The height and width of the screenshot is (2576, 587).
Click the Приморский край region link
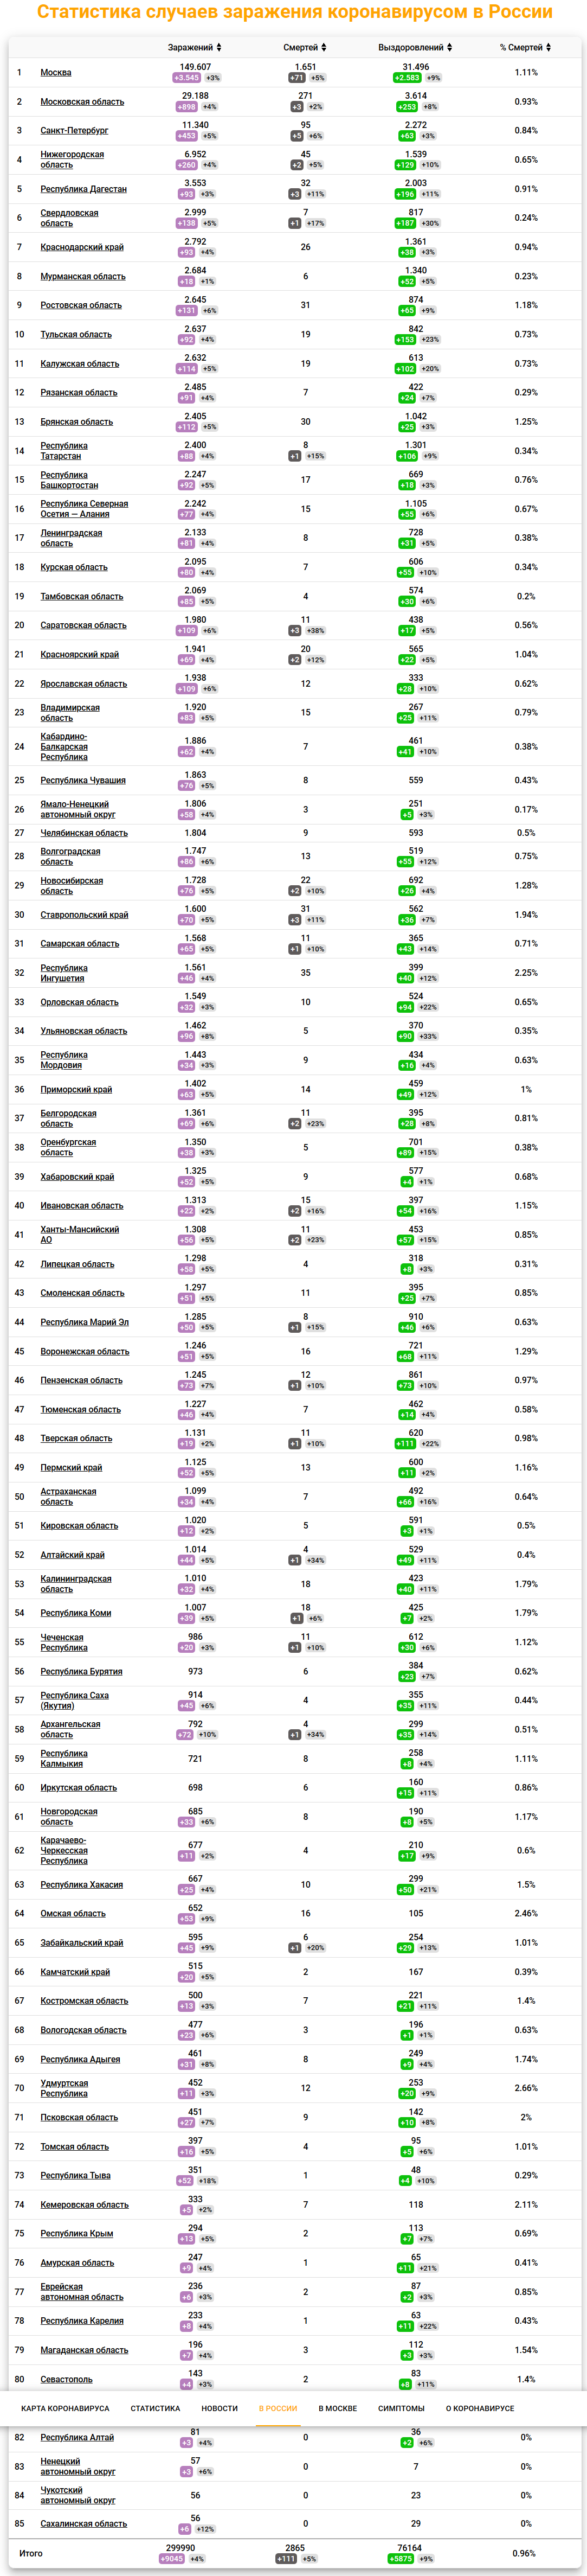[76, 1089]
